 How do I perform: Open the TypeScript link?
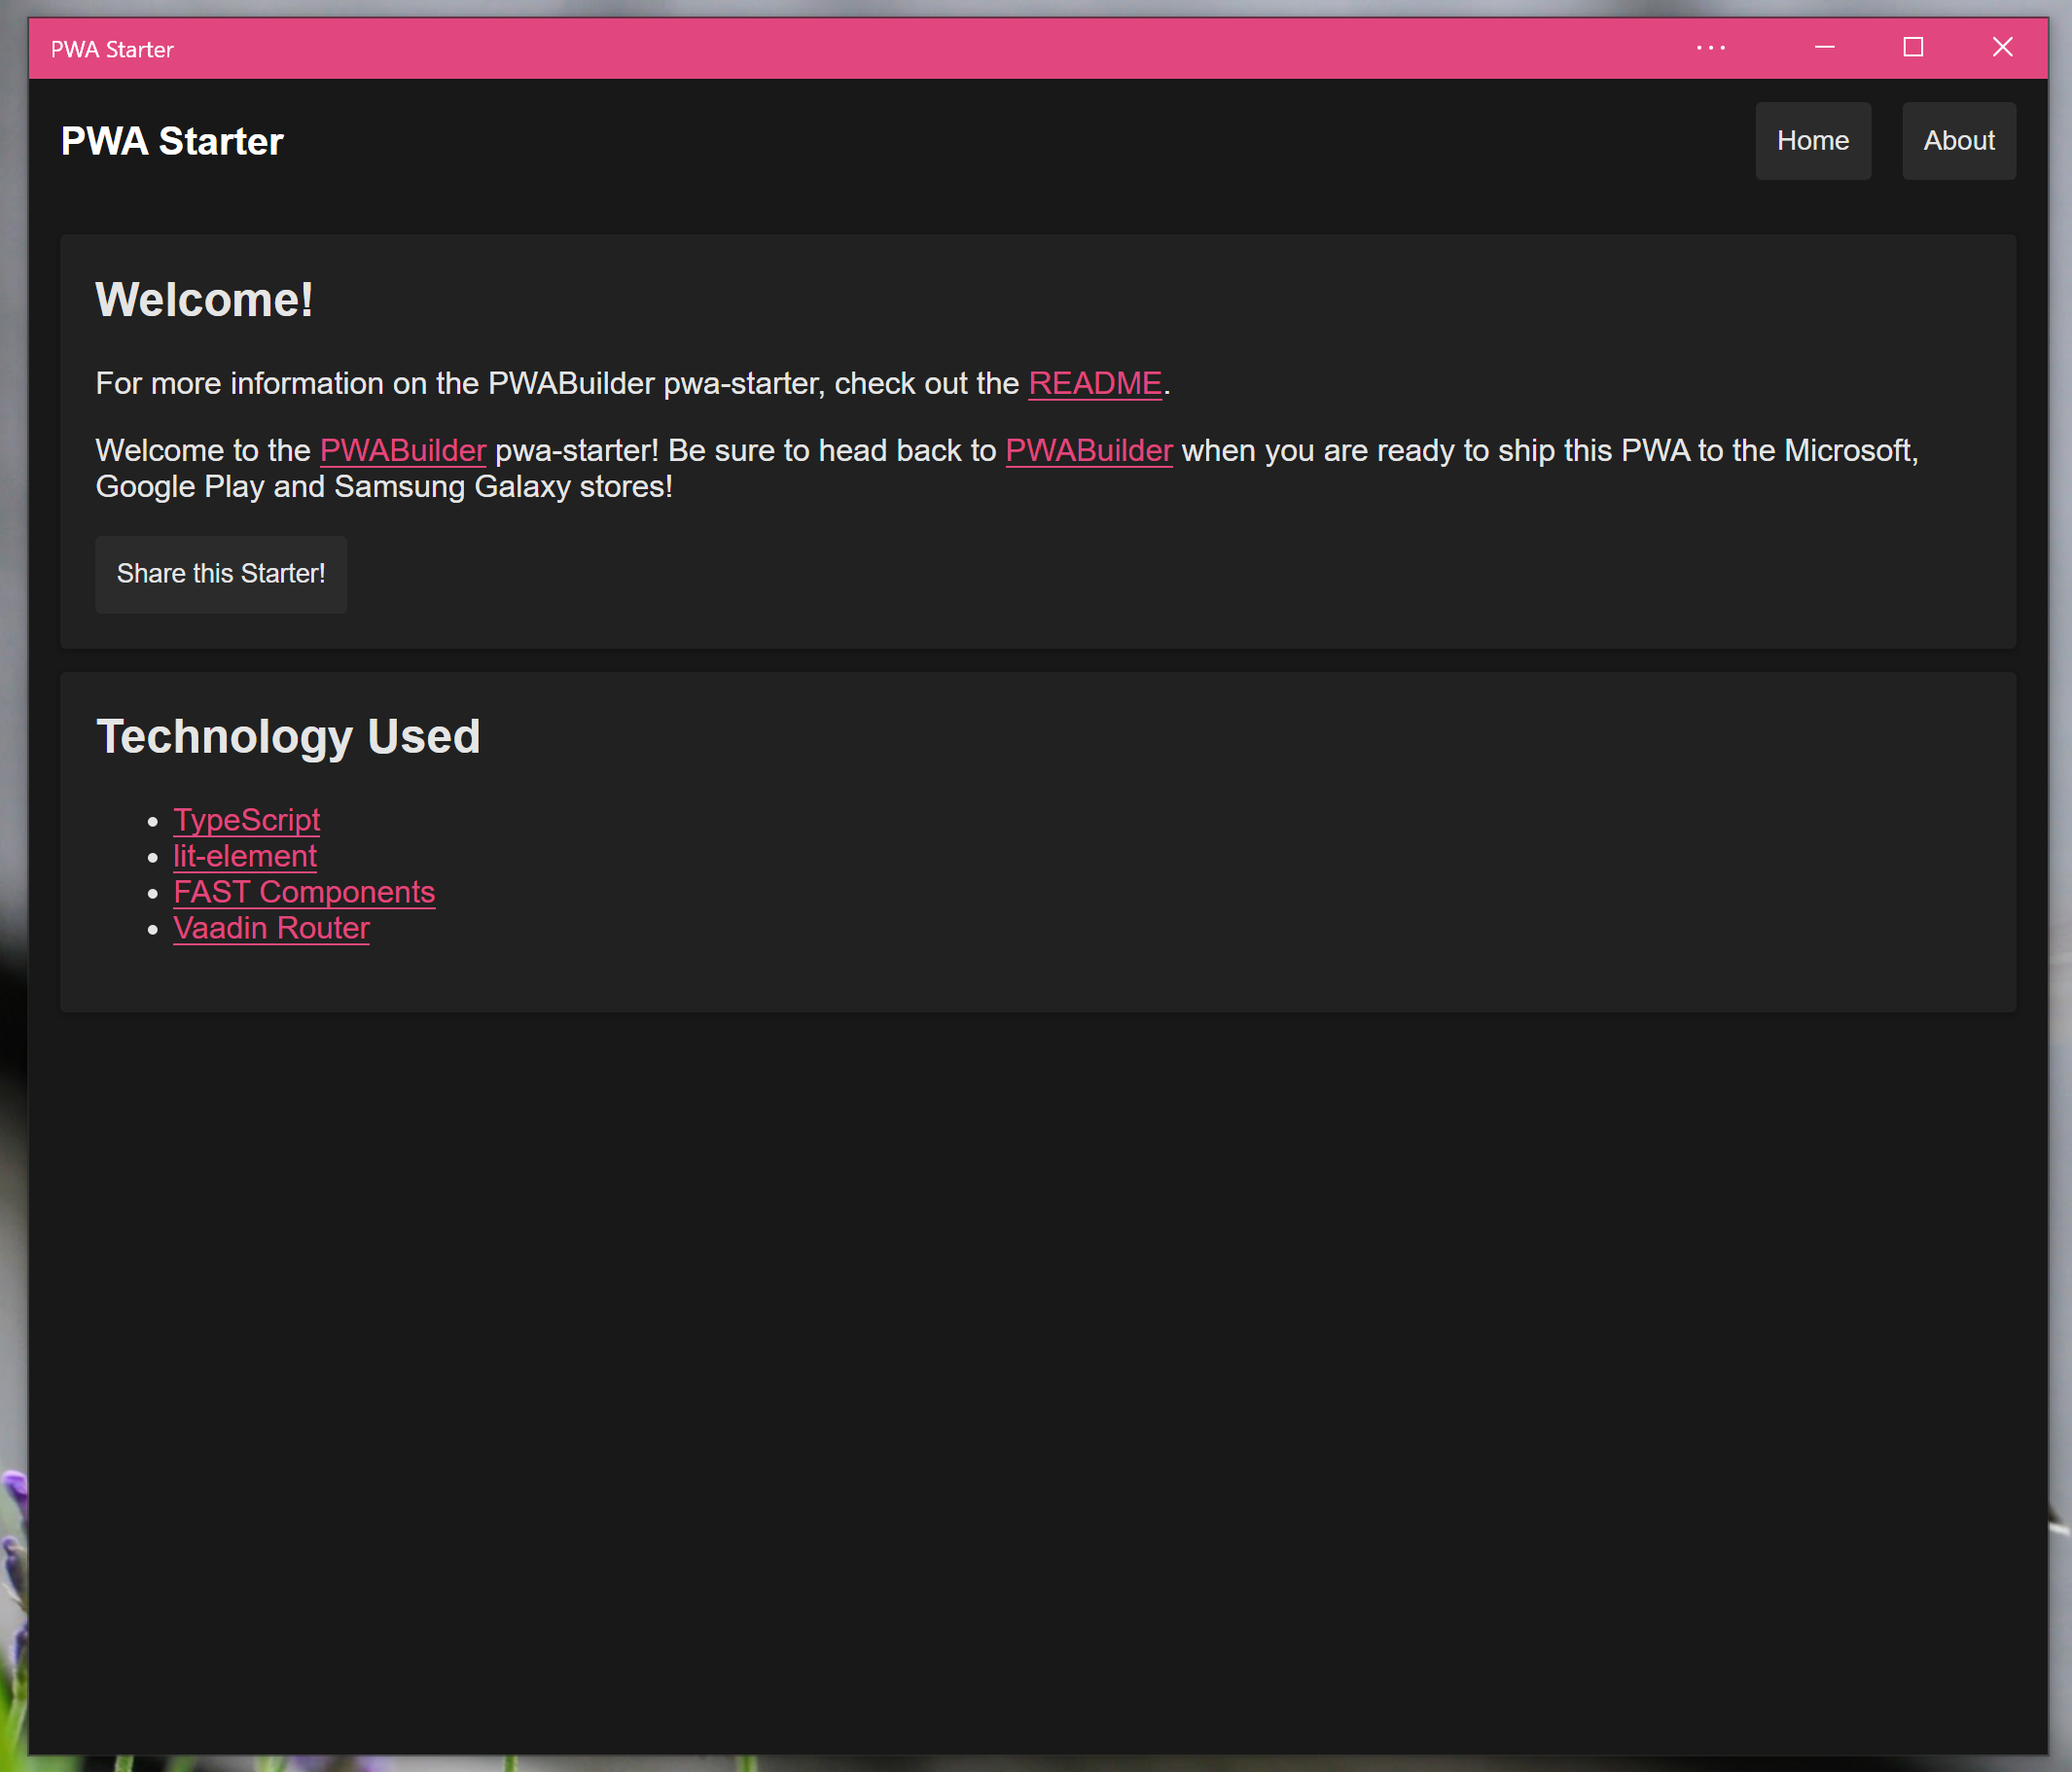click(246, 820)
